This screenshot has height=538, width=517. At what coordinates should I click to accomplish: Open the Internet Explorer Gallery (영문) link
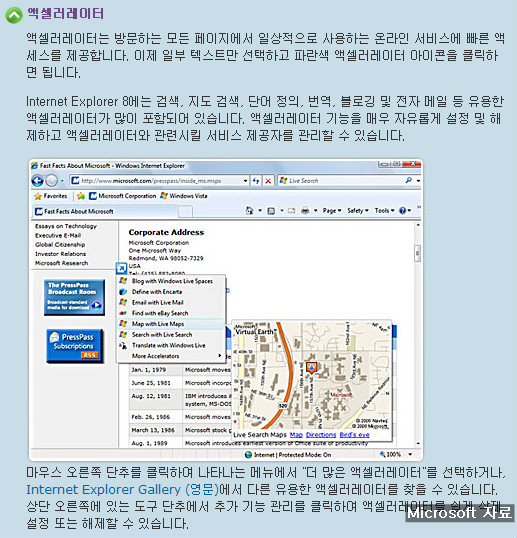click(x=122, y=490)
